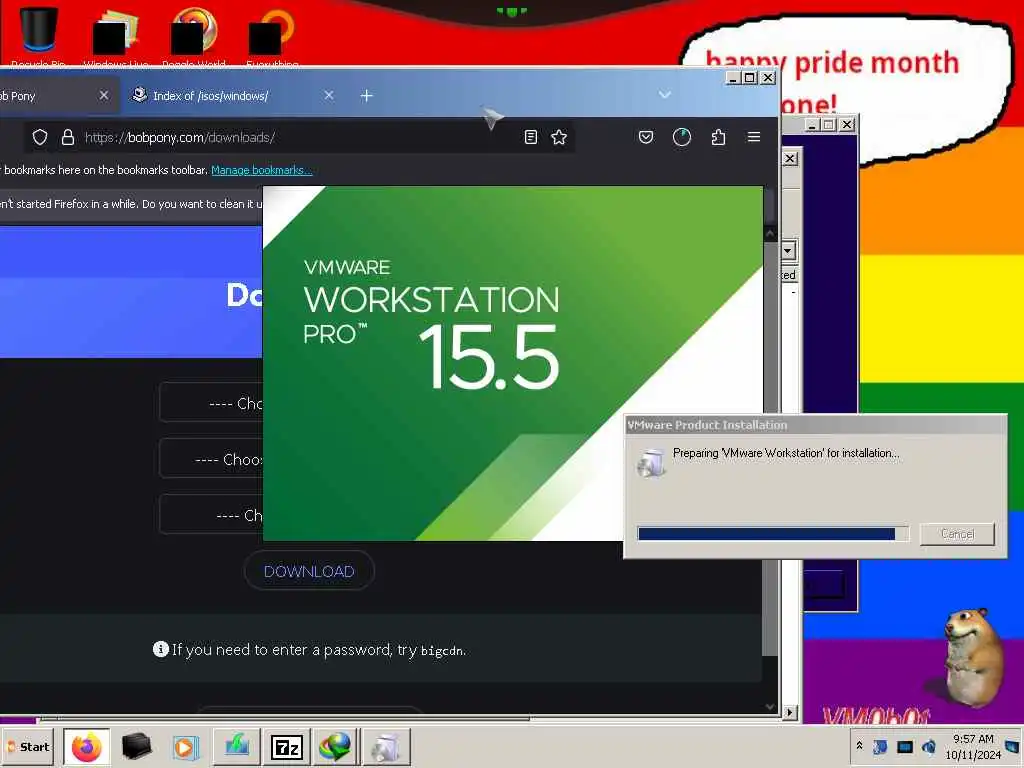Open the Recycle Bin desktop icon
Screen dimensions: 1024x768
click(38, 36)
